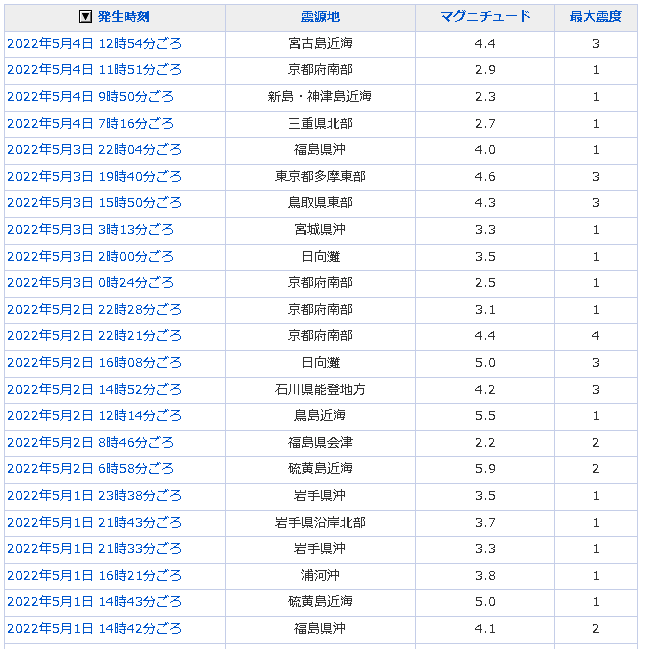The width and height of the screenshot is (645, 649).
Task: Select the 鳥取県東部 epicenter cell
Action: 320,203
